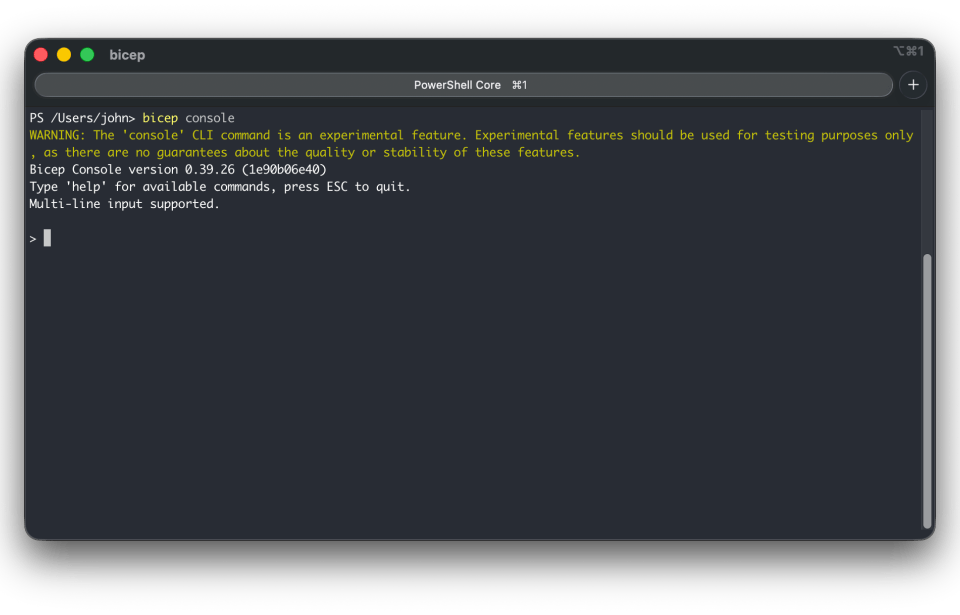
Task: Open a new terminal tab with plus button
Action: tap(912, 85)
